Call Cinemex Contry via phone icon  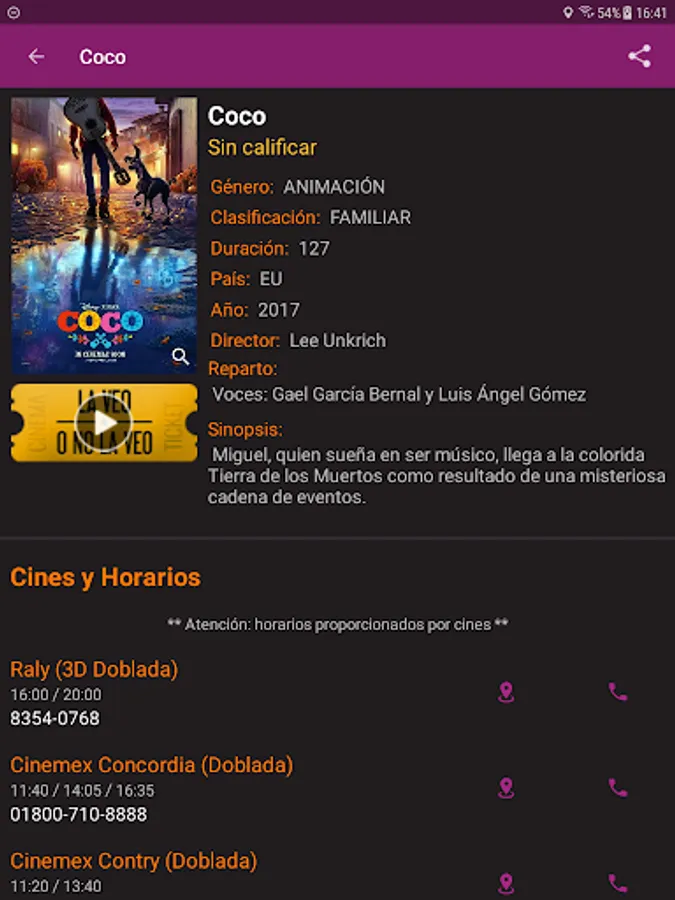coord(618,884)
